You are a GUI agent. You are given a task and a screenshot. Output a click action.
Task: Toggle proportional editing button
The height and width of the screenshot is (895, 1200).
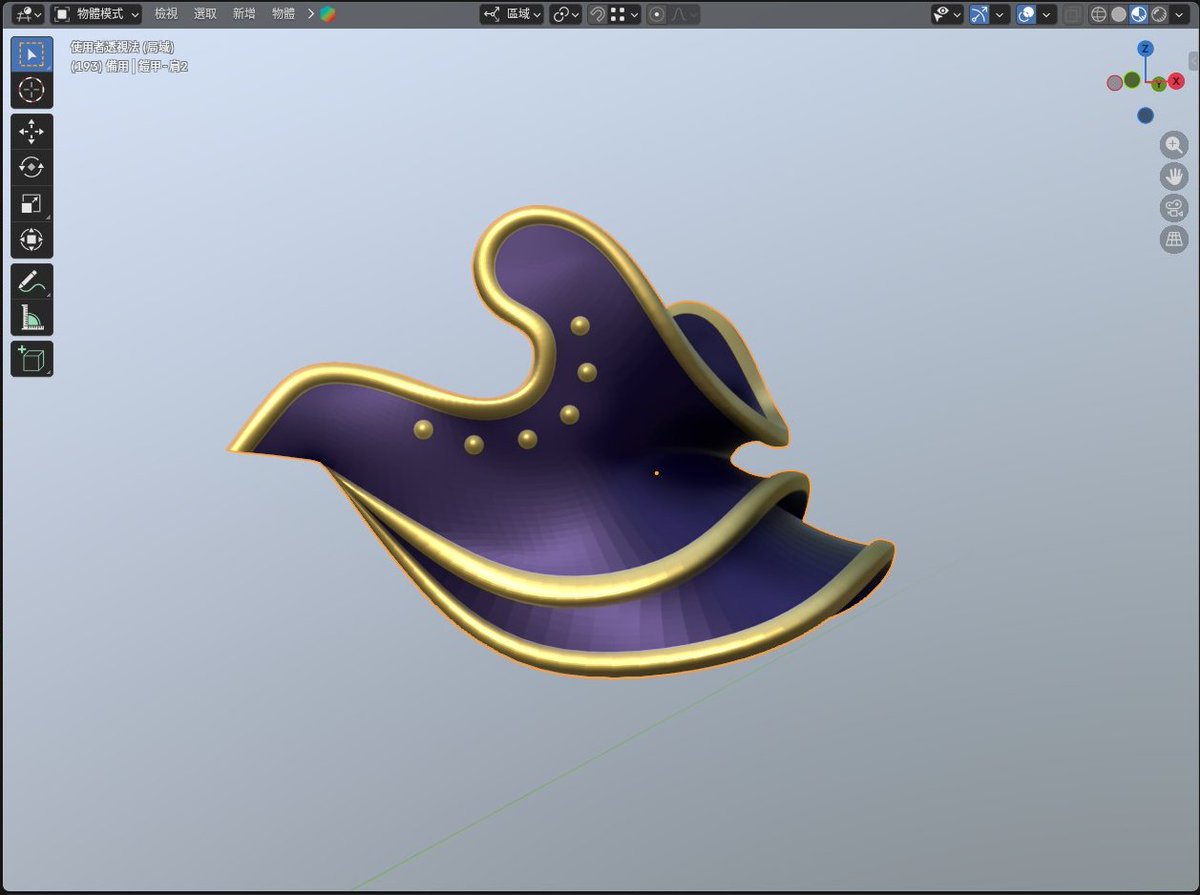pos(656,14)
